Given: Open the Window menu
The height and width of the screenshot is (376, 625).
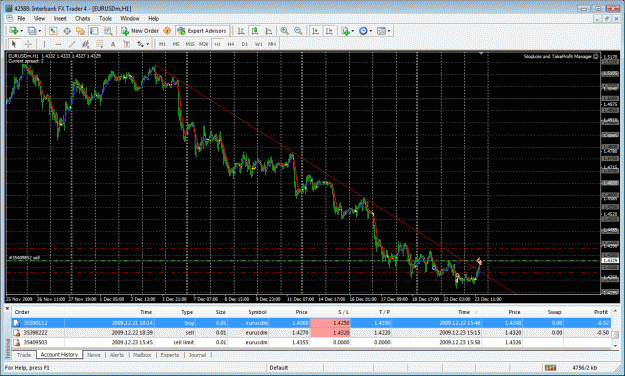Looking at the screenshot, I should click(130, 18).
